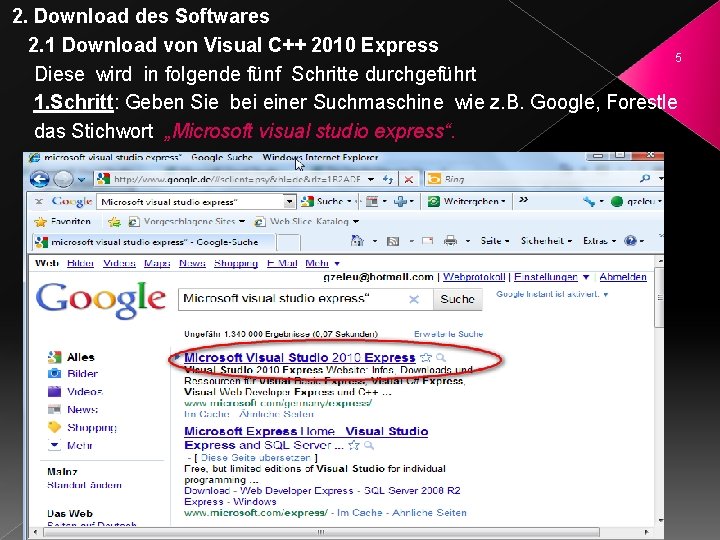Click the Standort ändern link
This screenshot has width=720, height=540.
pos(84,485)
